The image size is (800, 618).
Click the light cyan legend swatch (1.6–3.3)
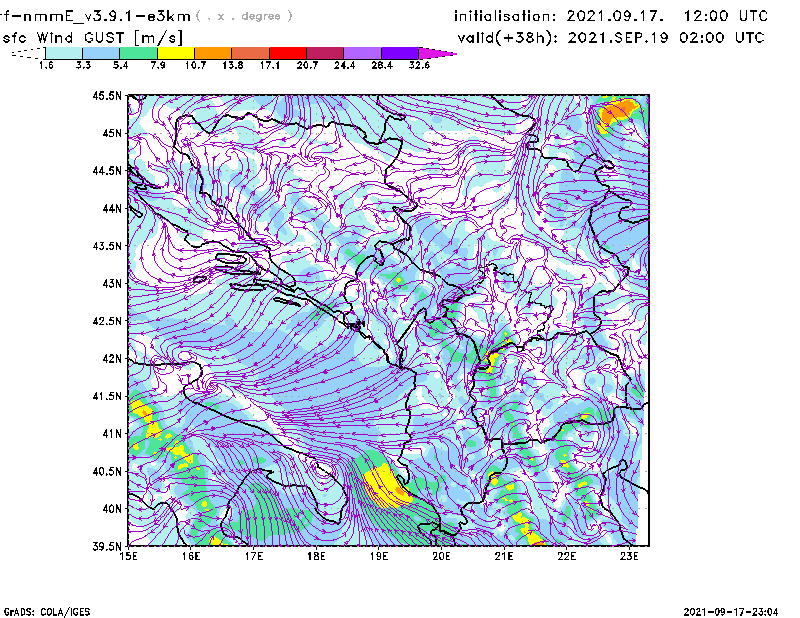(64, 53)
